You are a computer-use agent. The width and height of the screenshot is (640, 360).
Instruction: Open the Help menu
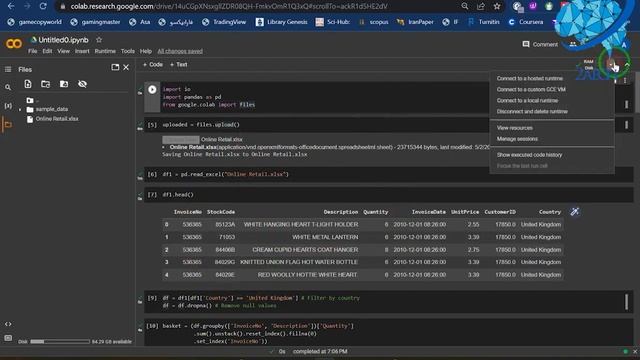coord(146,51)
